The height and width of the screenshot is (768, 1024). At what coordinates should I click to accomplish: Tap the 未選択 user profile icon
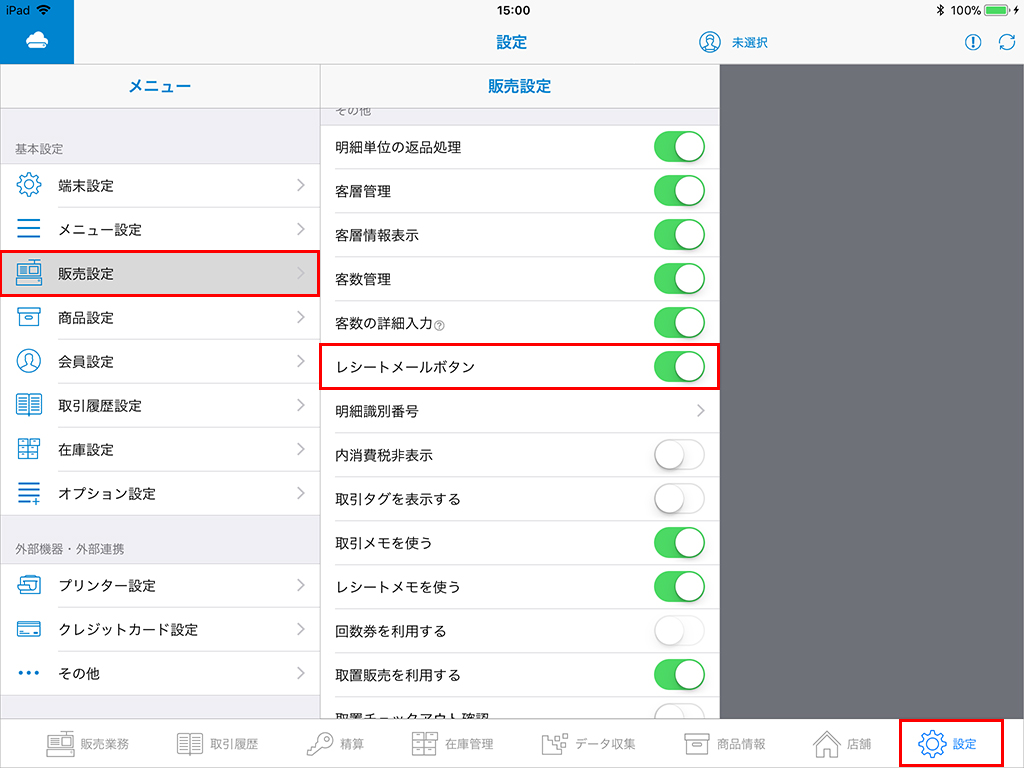pos(710,42)
